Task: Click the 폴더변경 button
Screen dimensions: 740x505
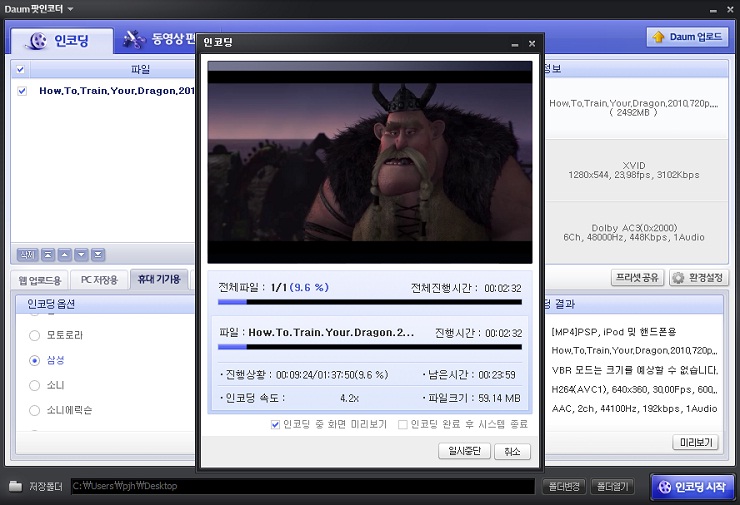Action: point(564,486)
